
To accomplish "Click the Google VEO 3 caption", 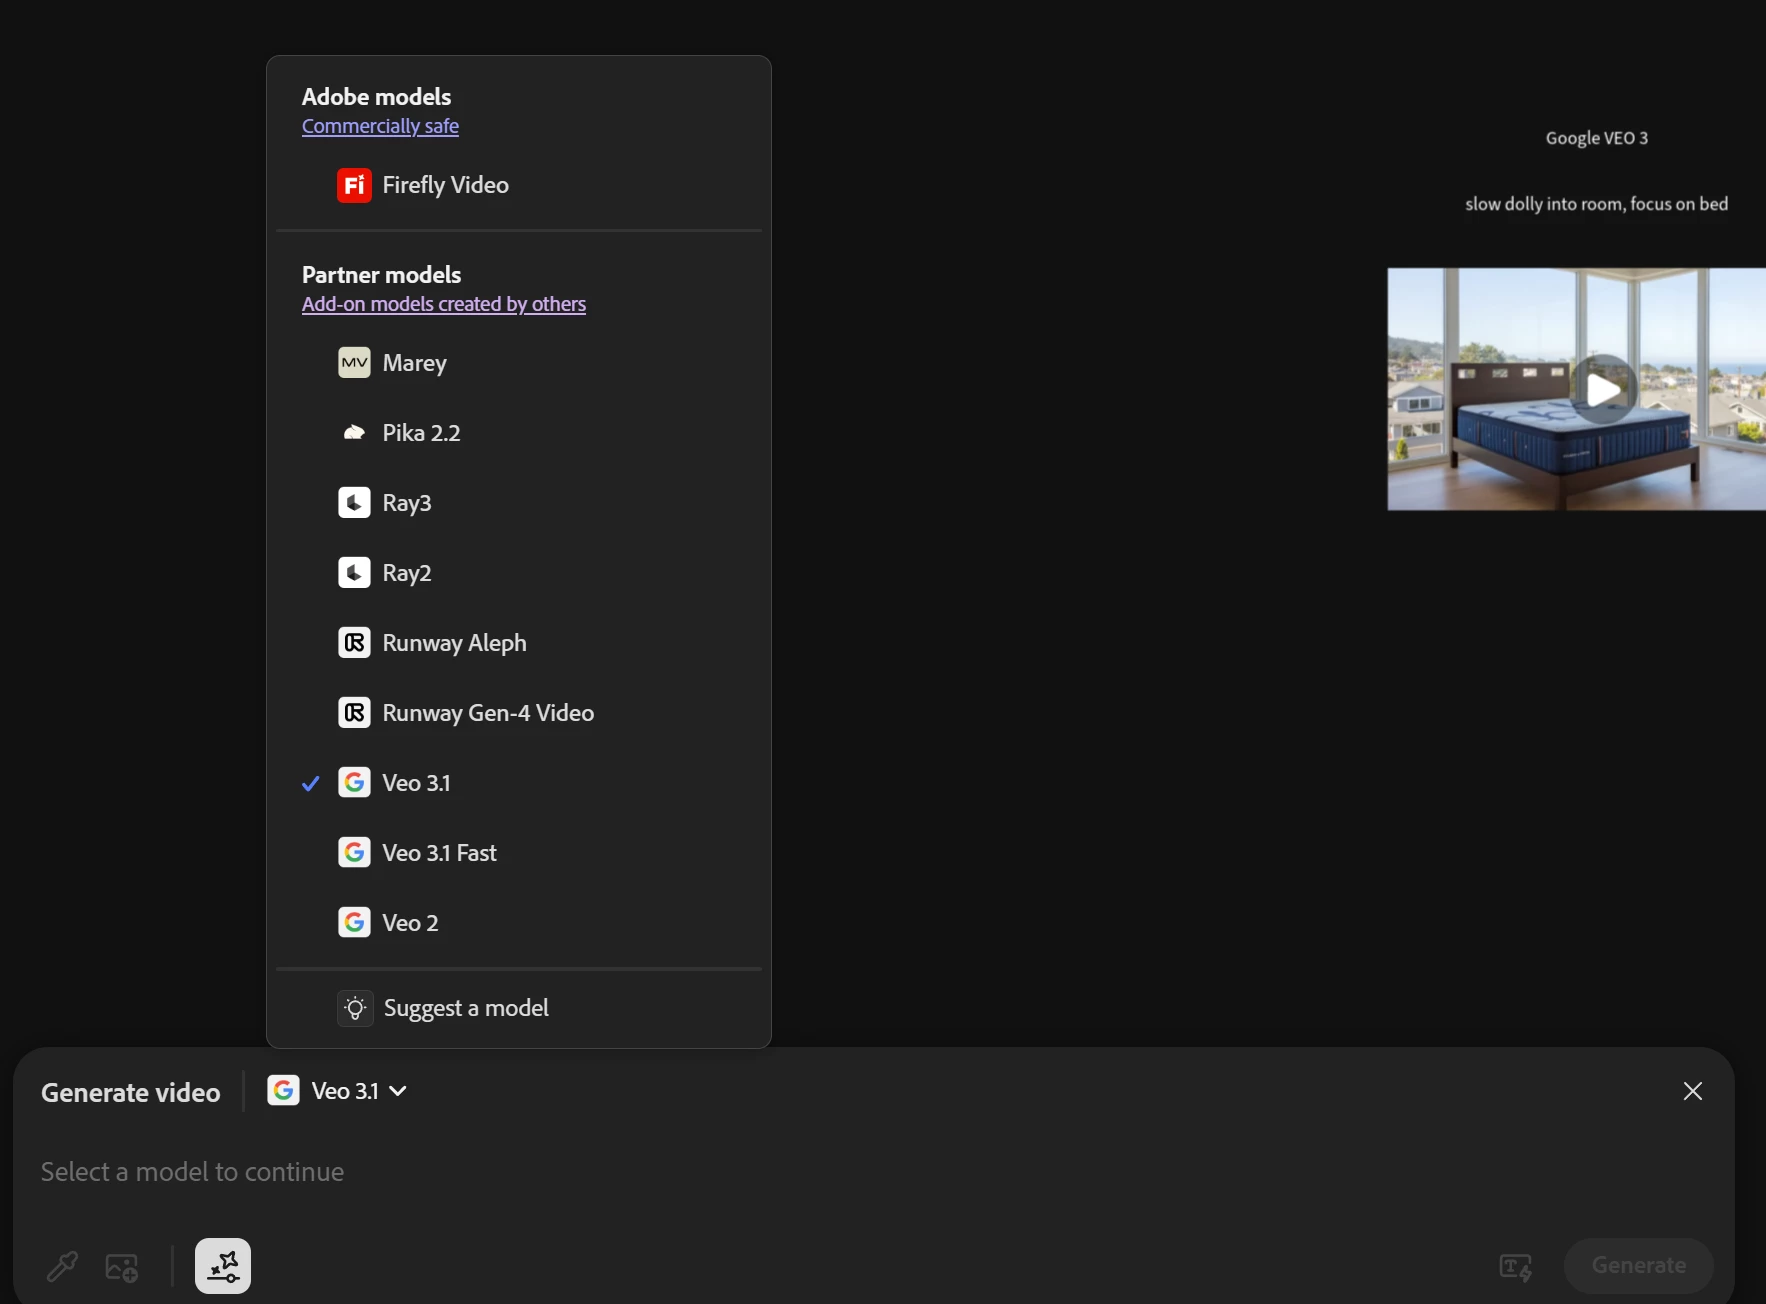I will (1597, 138).
